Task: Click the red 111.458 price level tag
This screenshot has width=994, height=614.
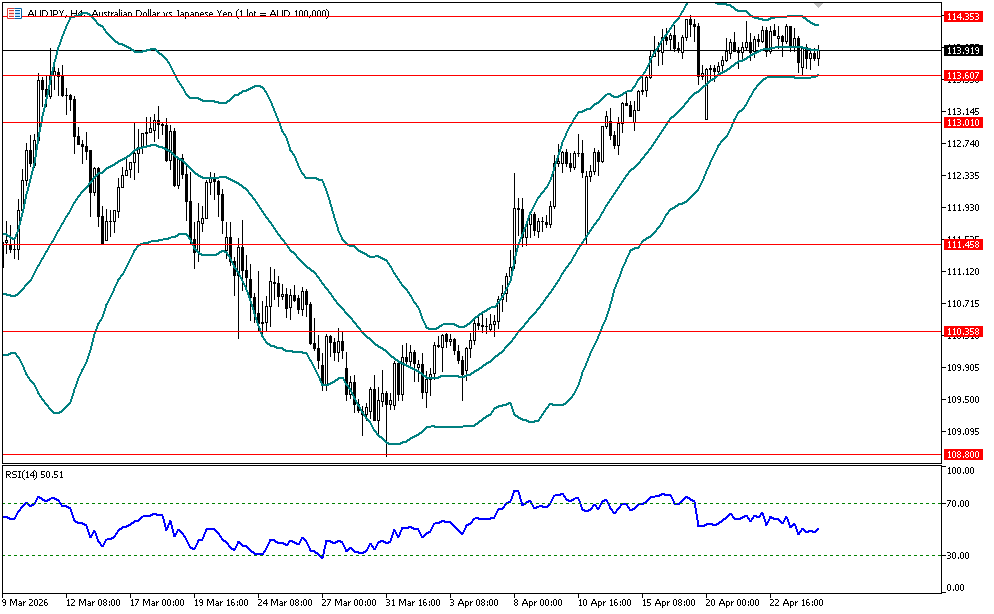Action: (x=961, y=245)
